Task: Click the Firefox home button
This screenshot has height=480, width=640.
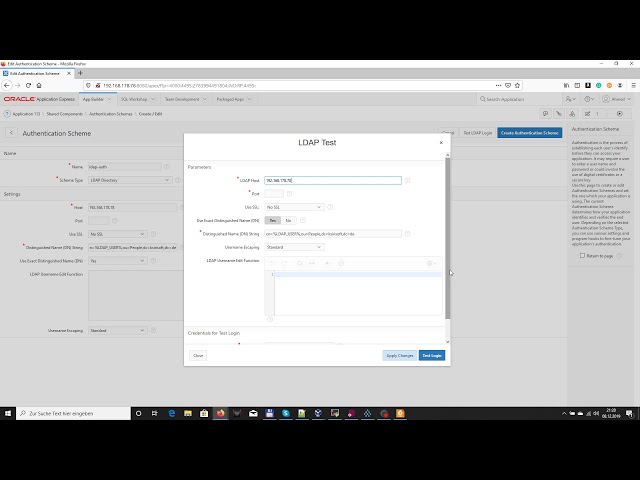Action: (39, 85)
